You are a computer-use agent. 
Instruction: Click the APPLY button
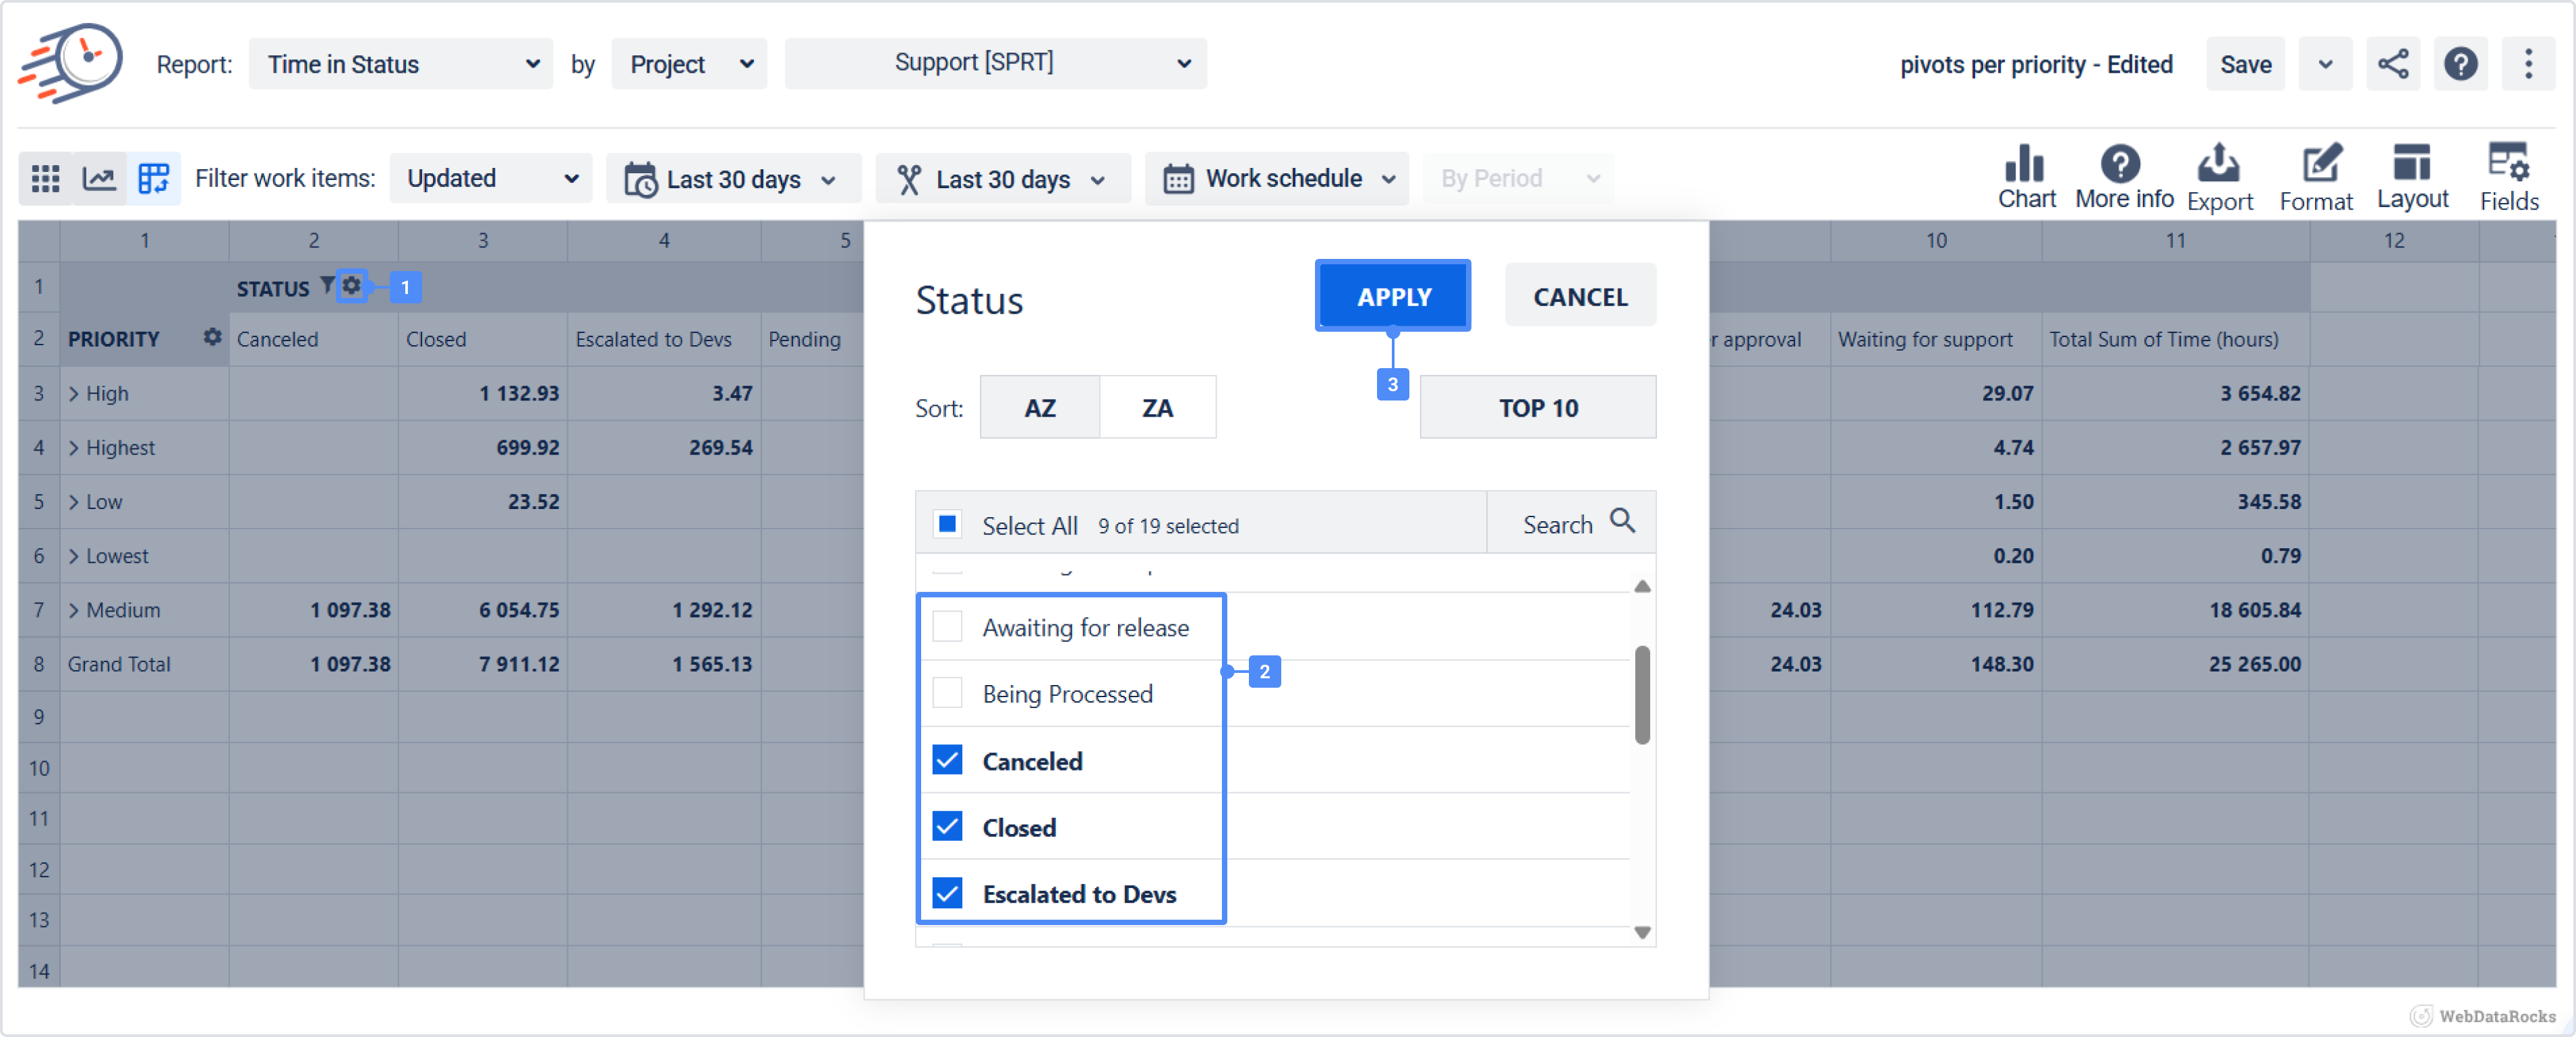(x=1393, y=296)
